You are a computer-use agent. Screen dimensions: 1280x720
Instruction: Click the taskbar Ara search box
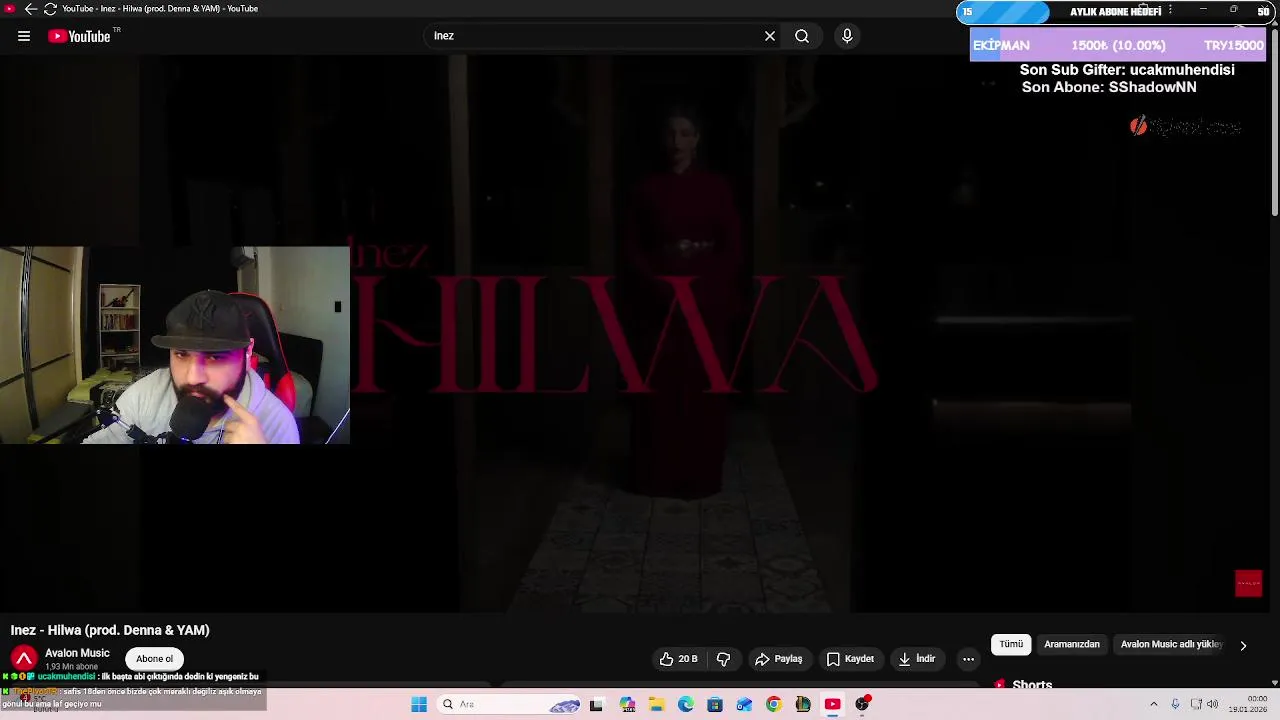510,705
